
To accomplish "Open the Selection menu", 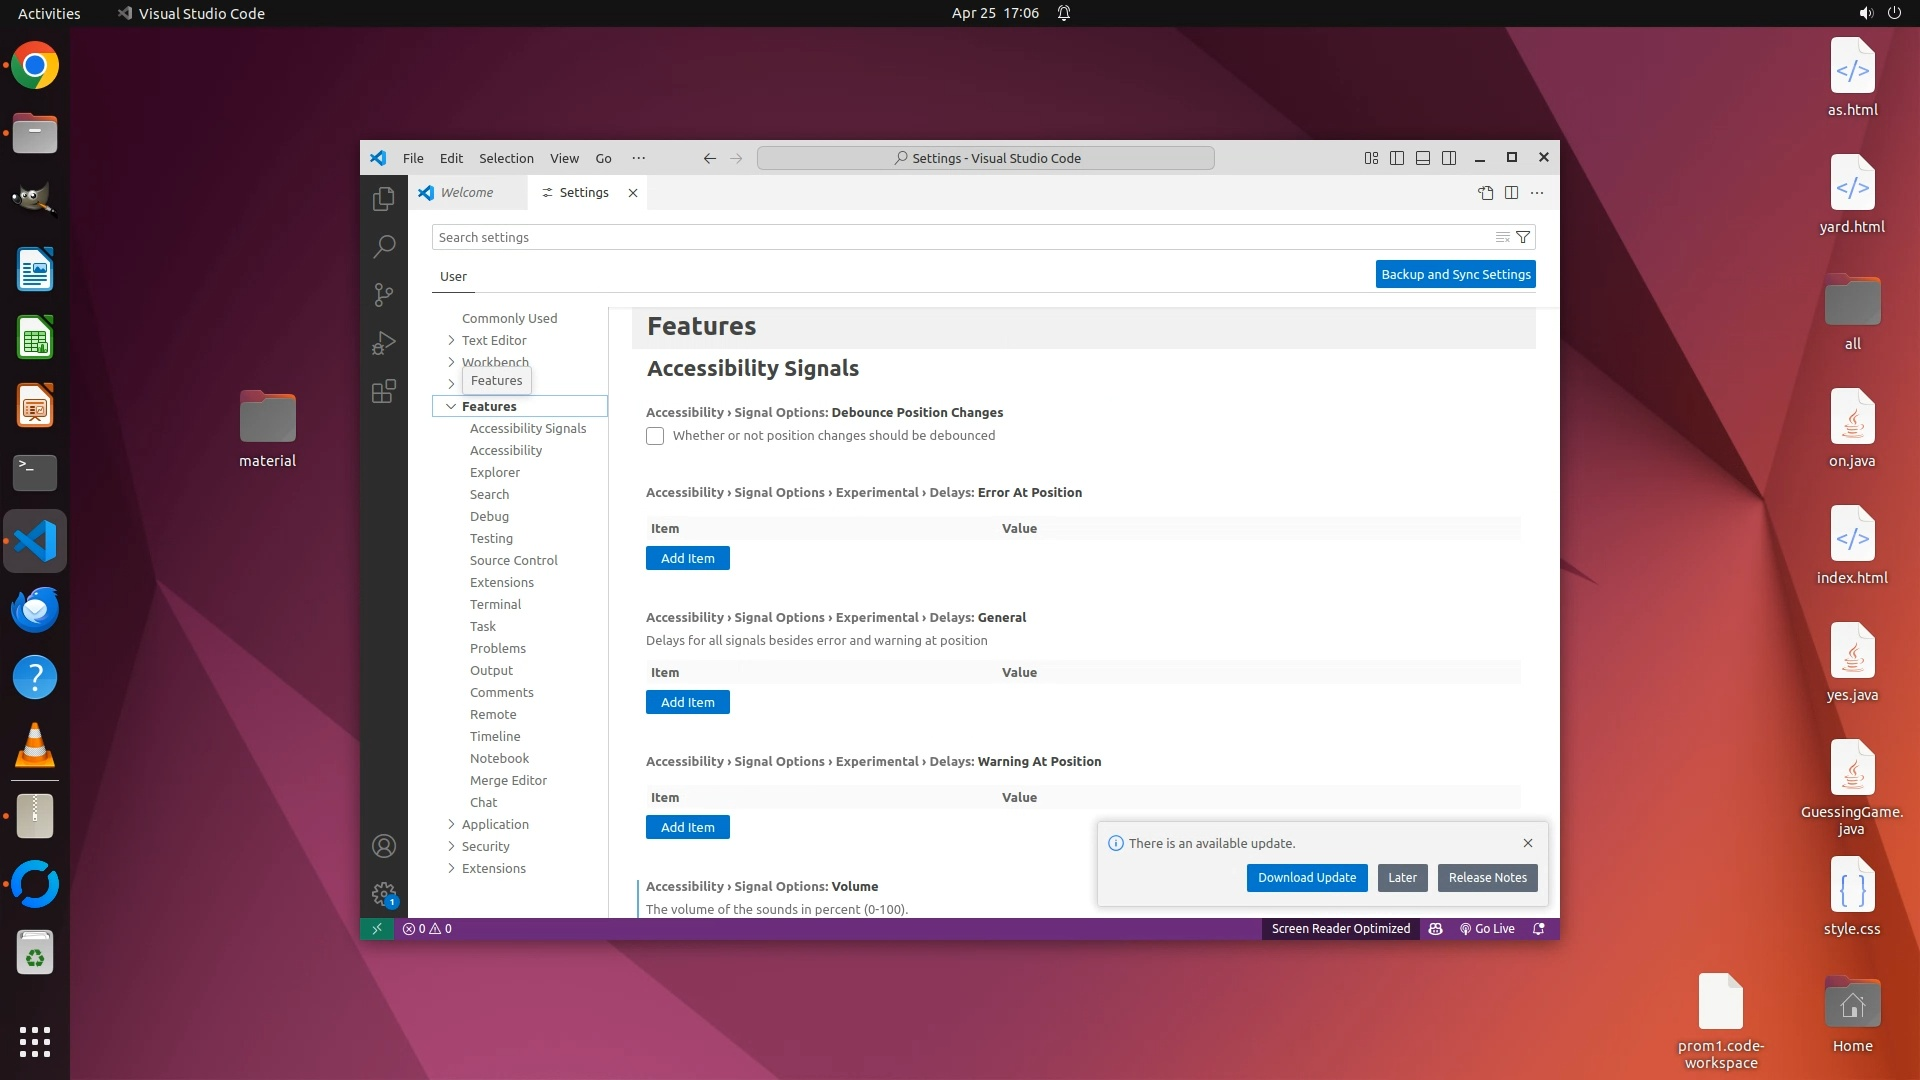I will coord(506,158).
